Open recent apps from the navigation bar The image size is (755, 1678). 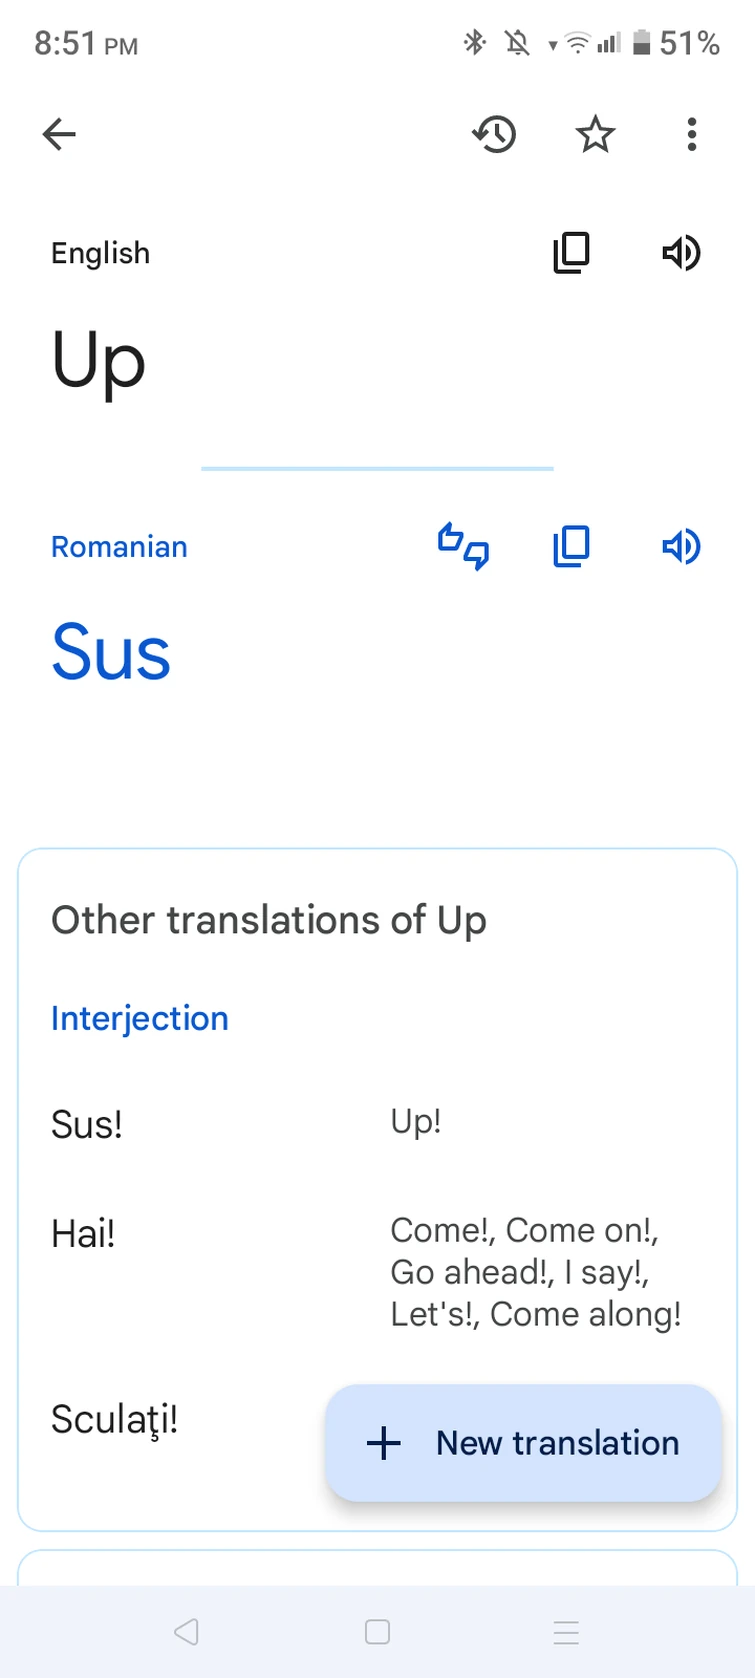[x=566, y=1631]
